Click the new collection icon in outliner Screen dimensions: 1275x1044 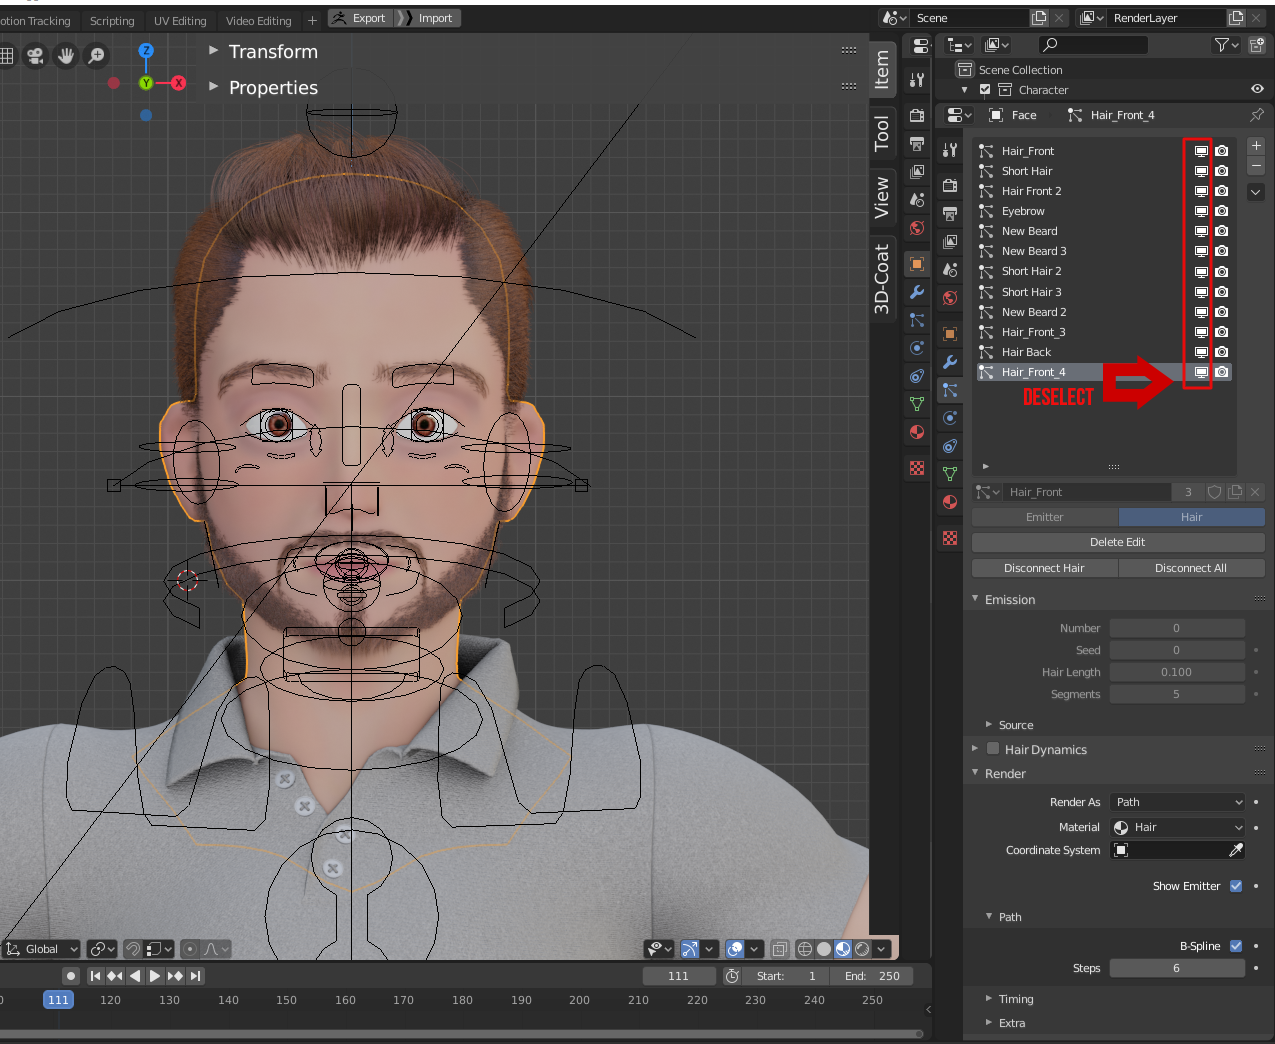click(x=1256, y=44)
